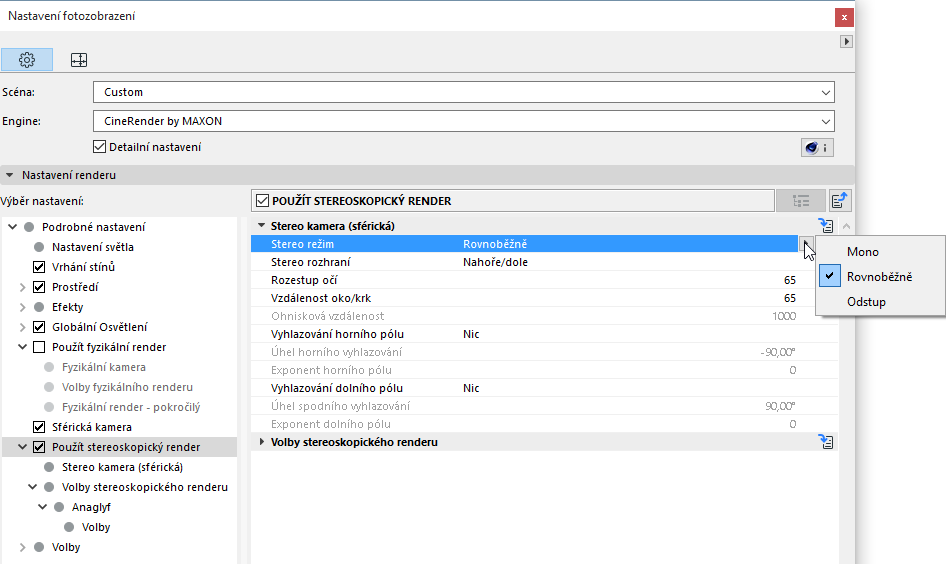This screenshot has height=564, width=946.
Task: Enable Použít fyzikální render checkbox
Action: [39, 347]
